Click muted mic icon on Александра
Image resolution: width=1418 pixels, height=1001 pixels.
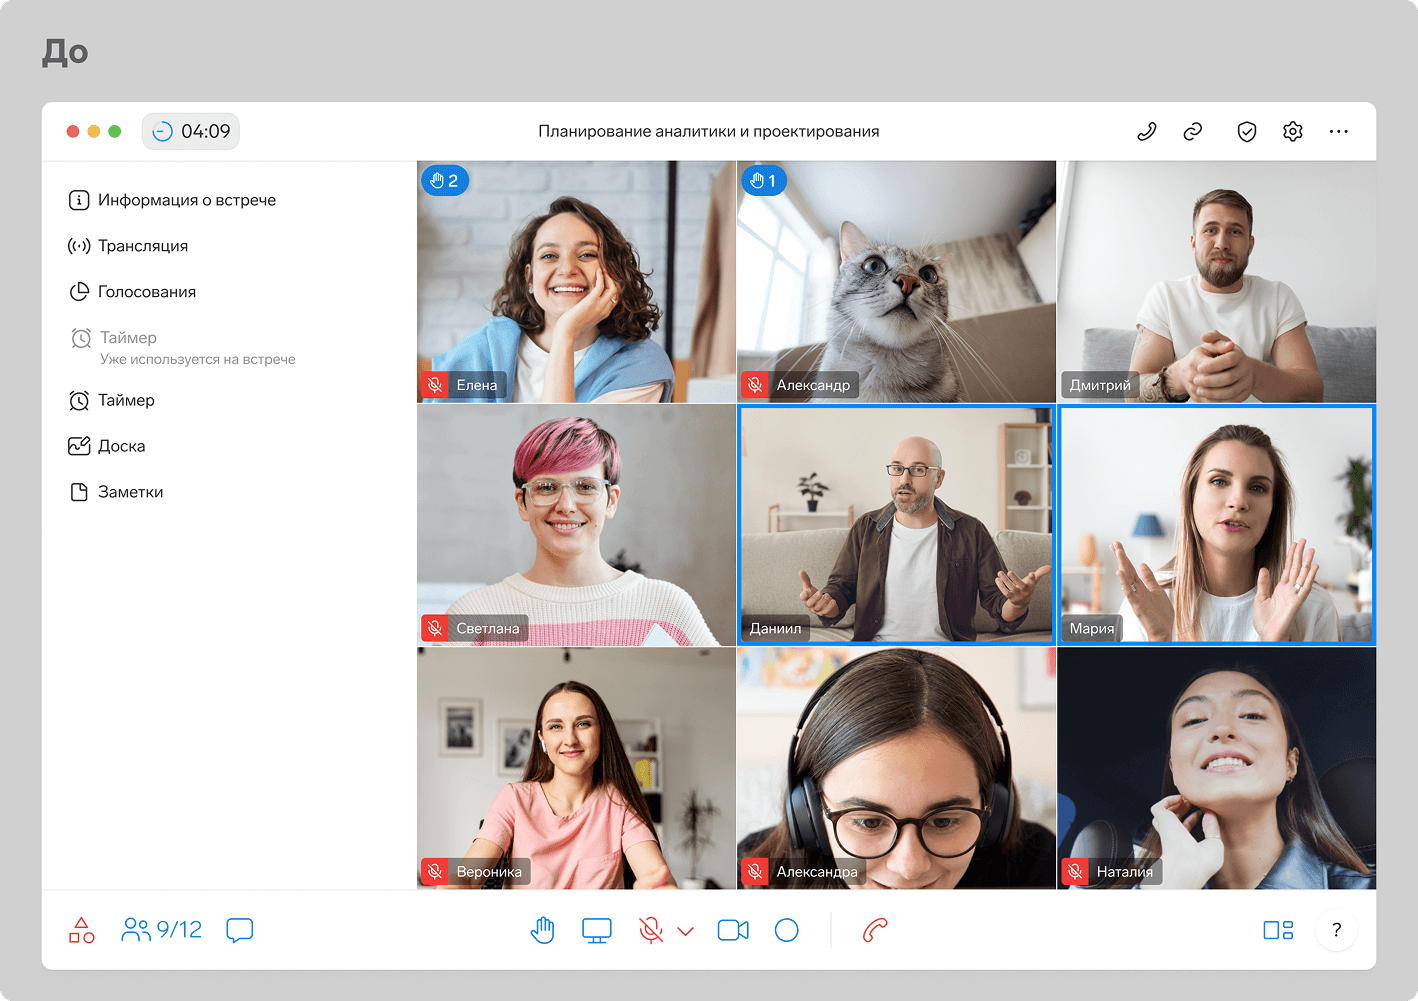pos(755,871)
